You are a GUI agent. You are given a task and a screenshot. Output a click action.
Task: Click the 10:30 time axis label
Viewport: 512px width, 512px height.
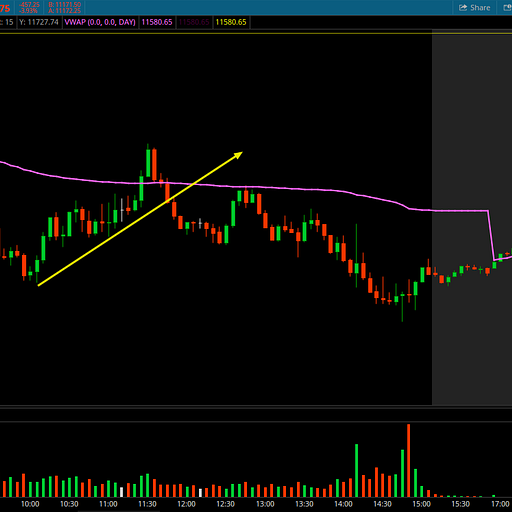click(69, 504)
